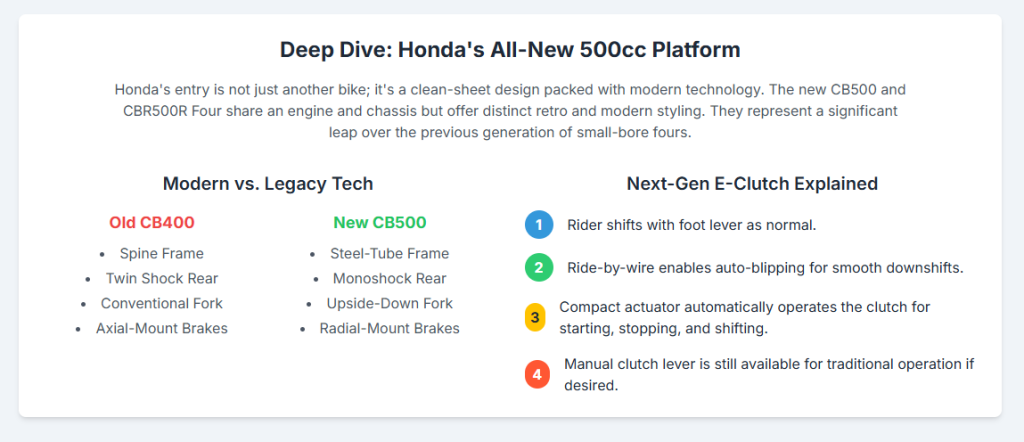Click the Conventional Fork list item
1024x442 pixels.
tap(161, 303)
